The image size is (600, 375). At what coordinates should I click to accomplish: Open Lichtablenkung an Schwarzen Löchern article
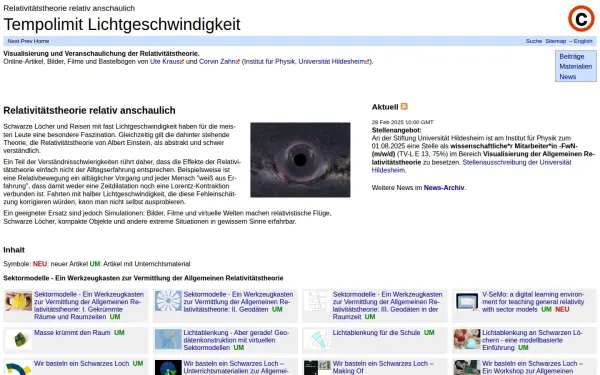click(532, 340)
